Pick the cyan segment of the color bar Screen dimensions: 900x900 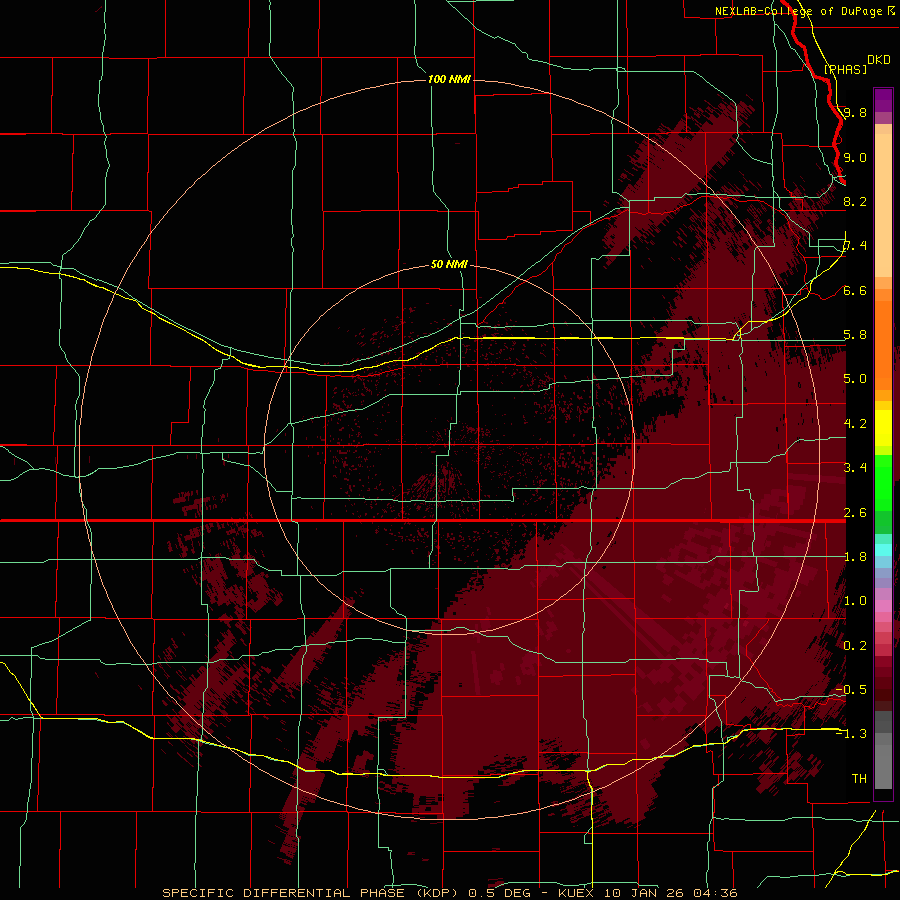click(883, 550)
